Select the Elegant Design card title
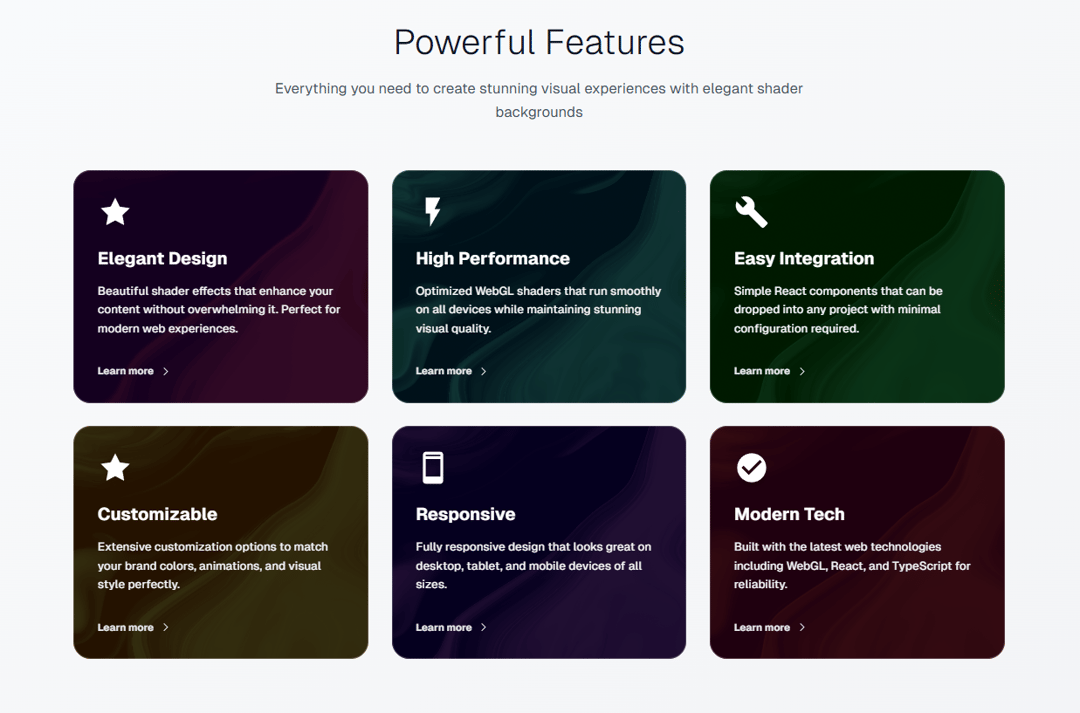 163,258
